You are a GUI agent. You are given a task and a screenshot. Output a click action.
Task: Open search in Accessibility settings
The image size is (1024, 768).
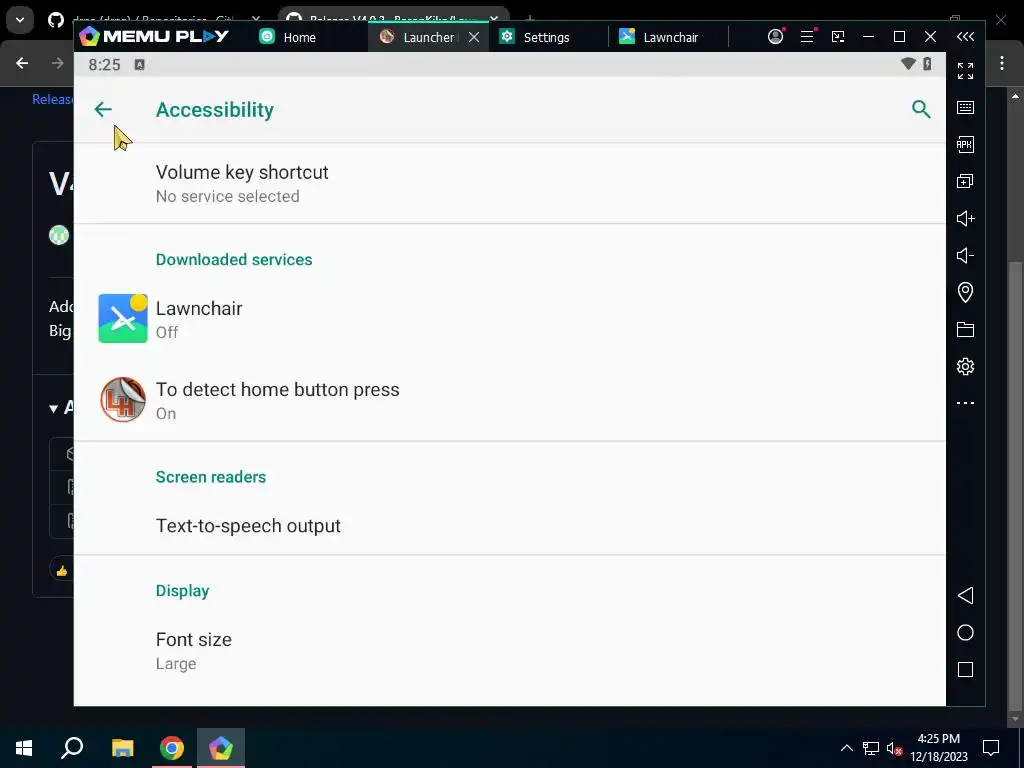[x=921, y=109]
